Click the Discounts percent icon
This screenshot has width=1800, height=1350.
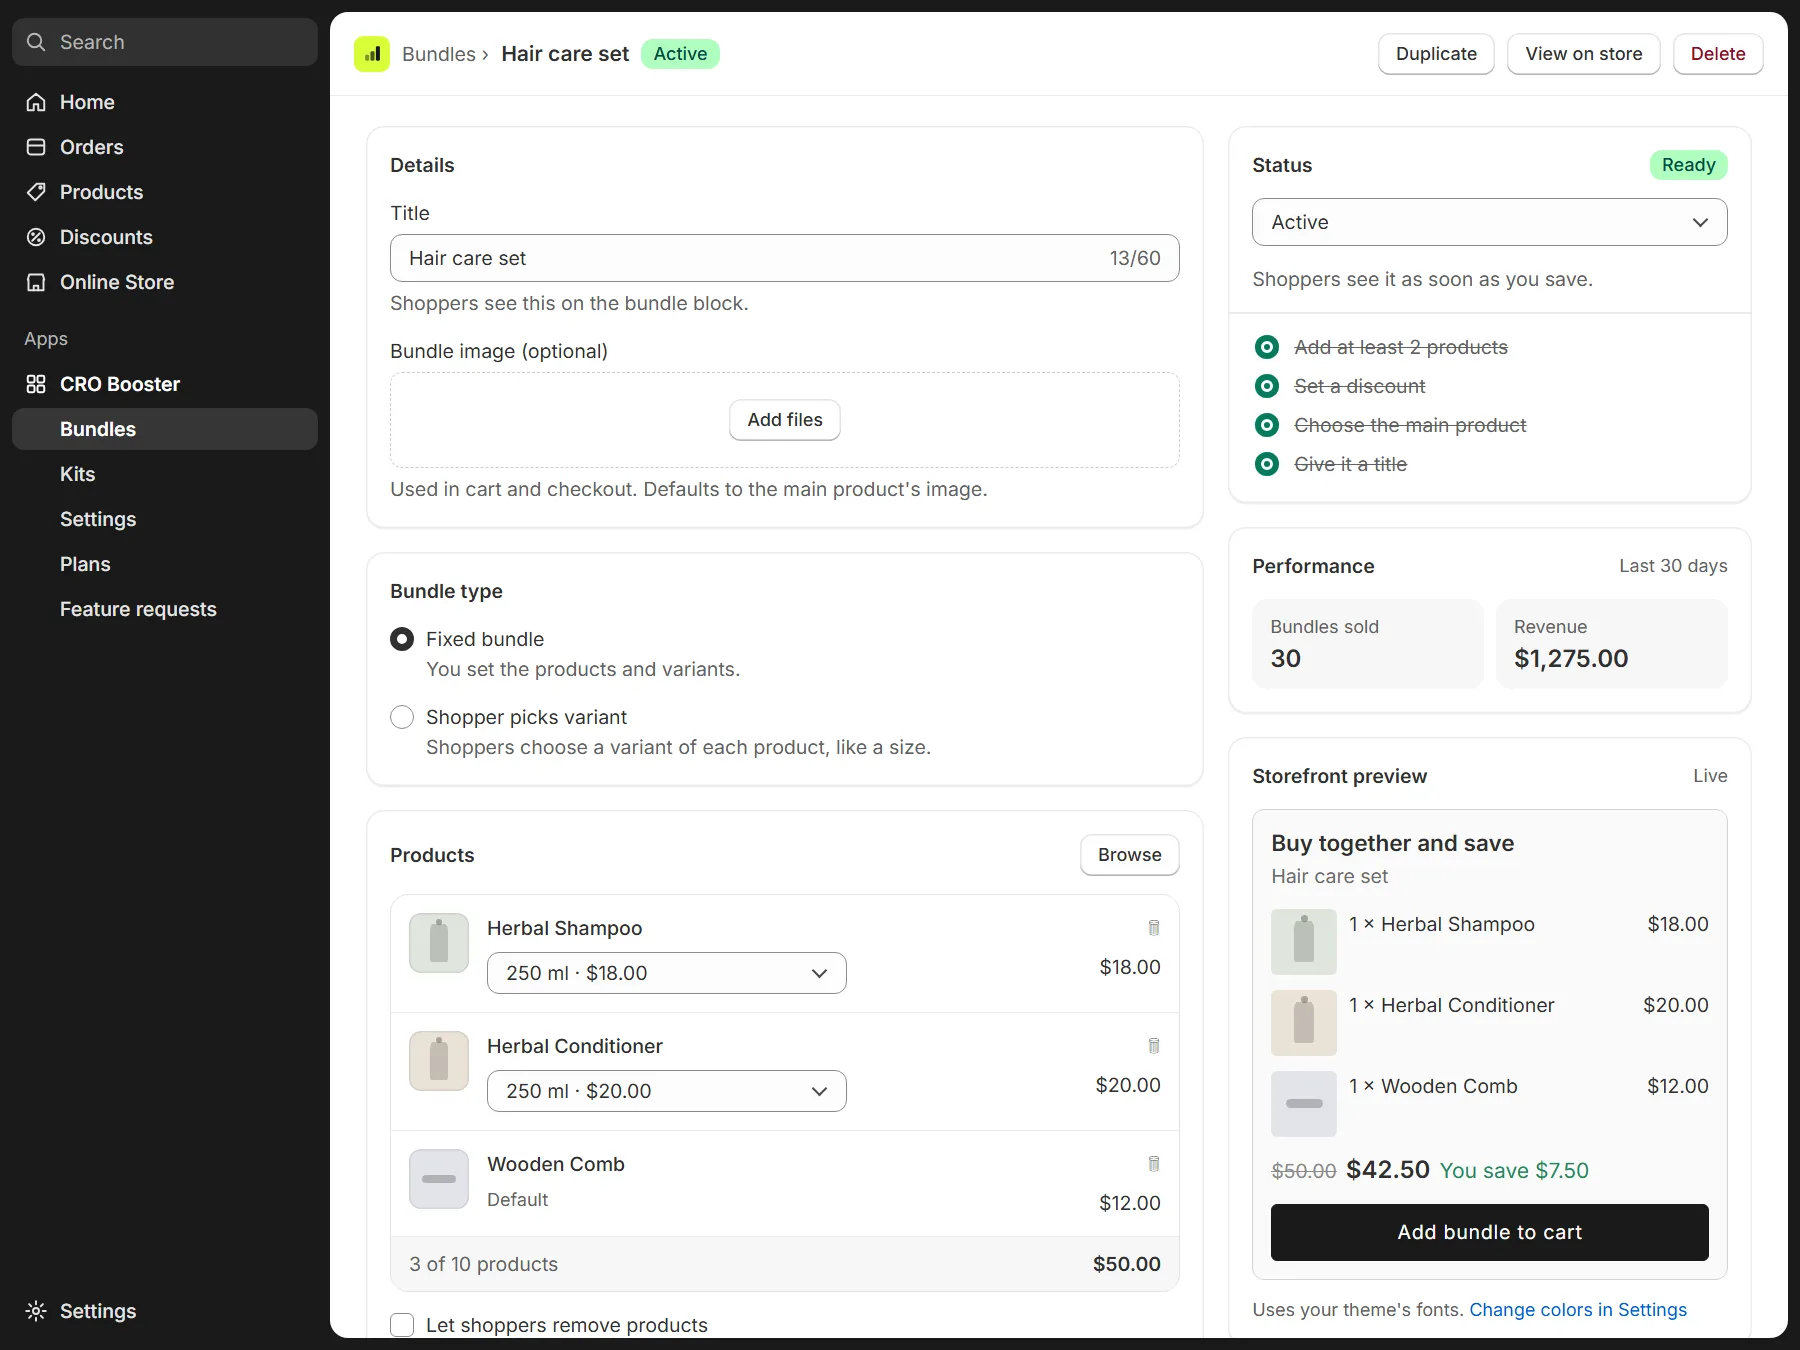[x=36, y=237]
